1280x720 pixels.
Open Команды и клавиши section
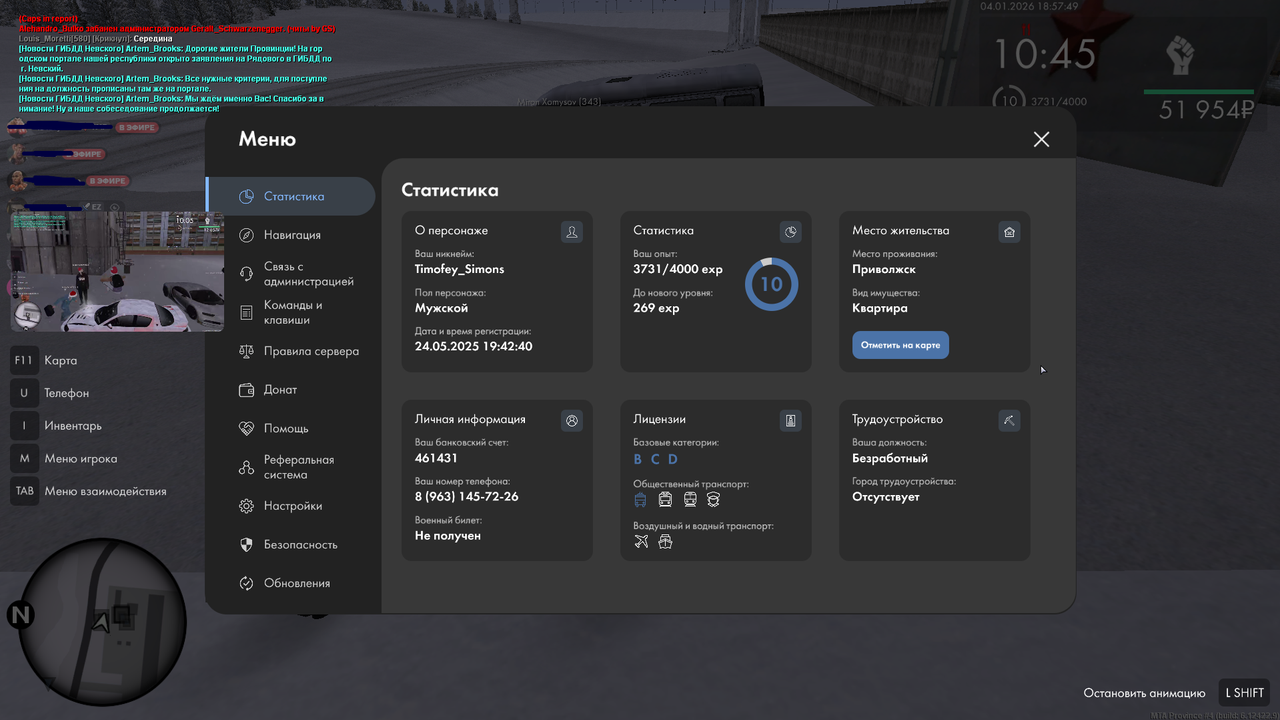tap(290, 312)
